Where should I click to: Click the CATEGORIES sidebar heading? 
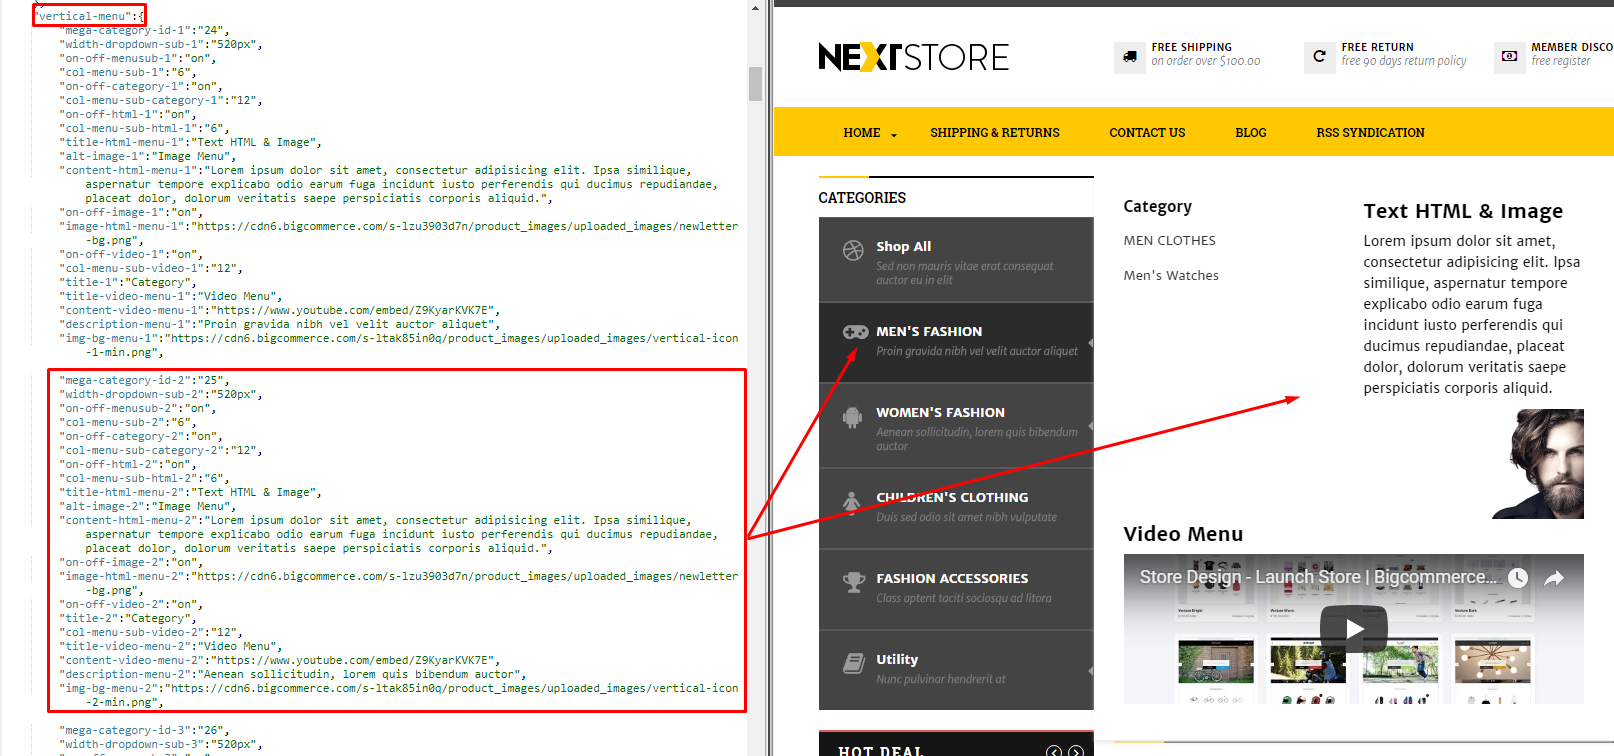coord(862,198)
